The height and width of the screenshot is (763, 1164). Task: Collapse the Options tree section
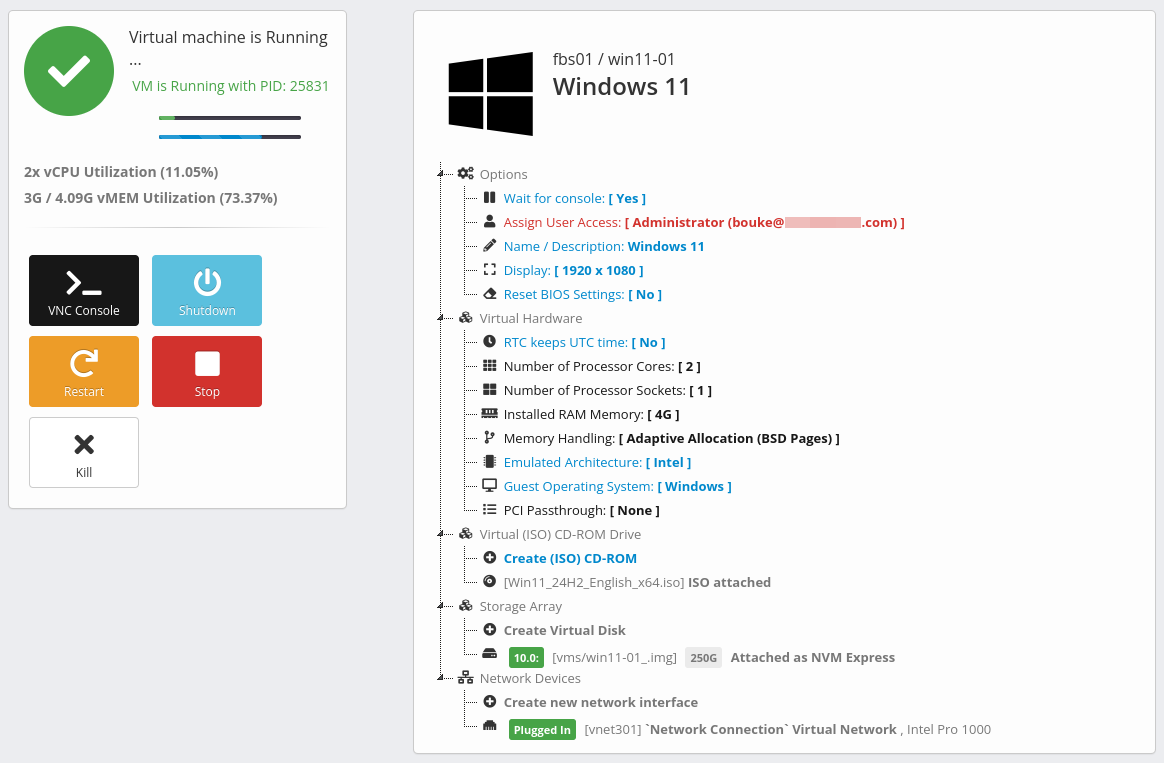click(440, 174)
